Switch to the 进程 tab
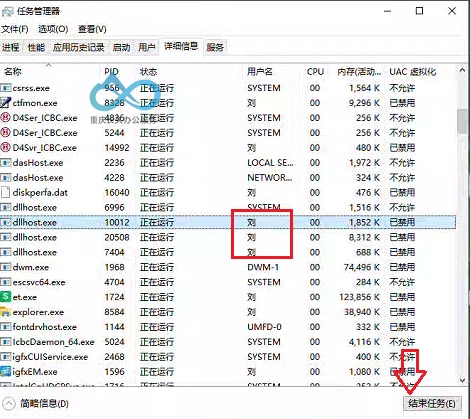 [x=11, y=47]
